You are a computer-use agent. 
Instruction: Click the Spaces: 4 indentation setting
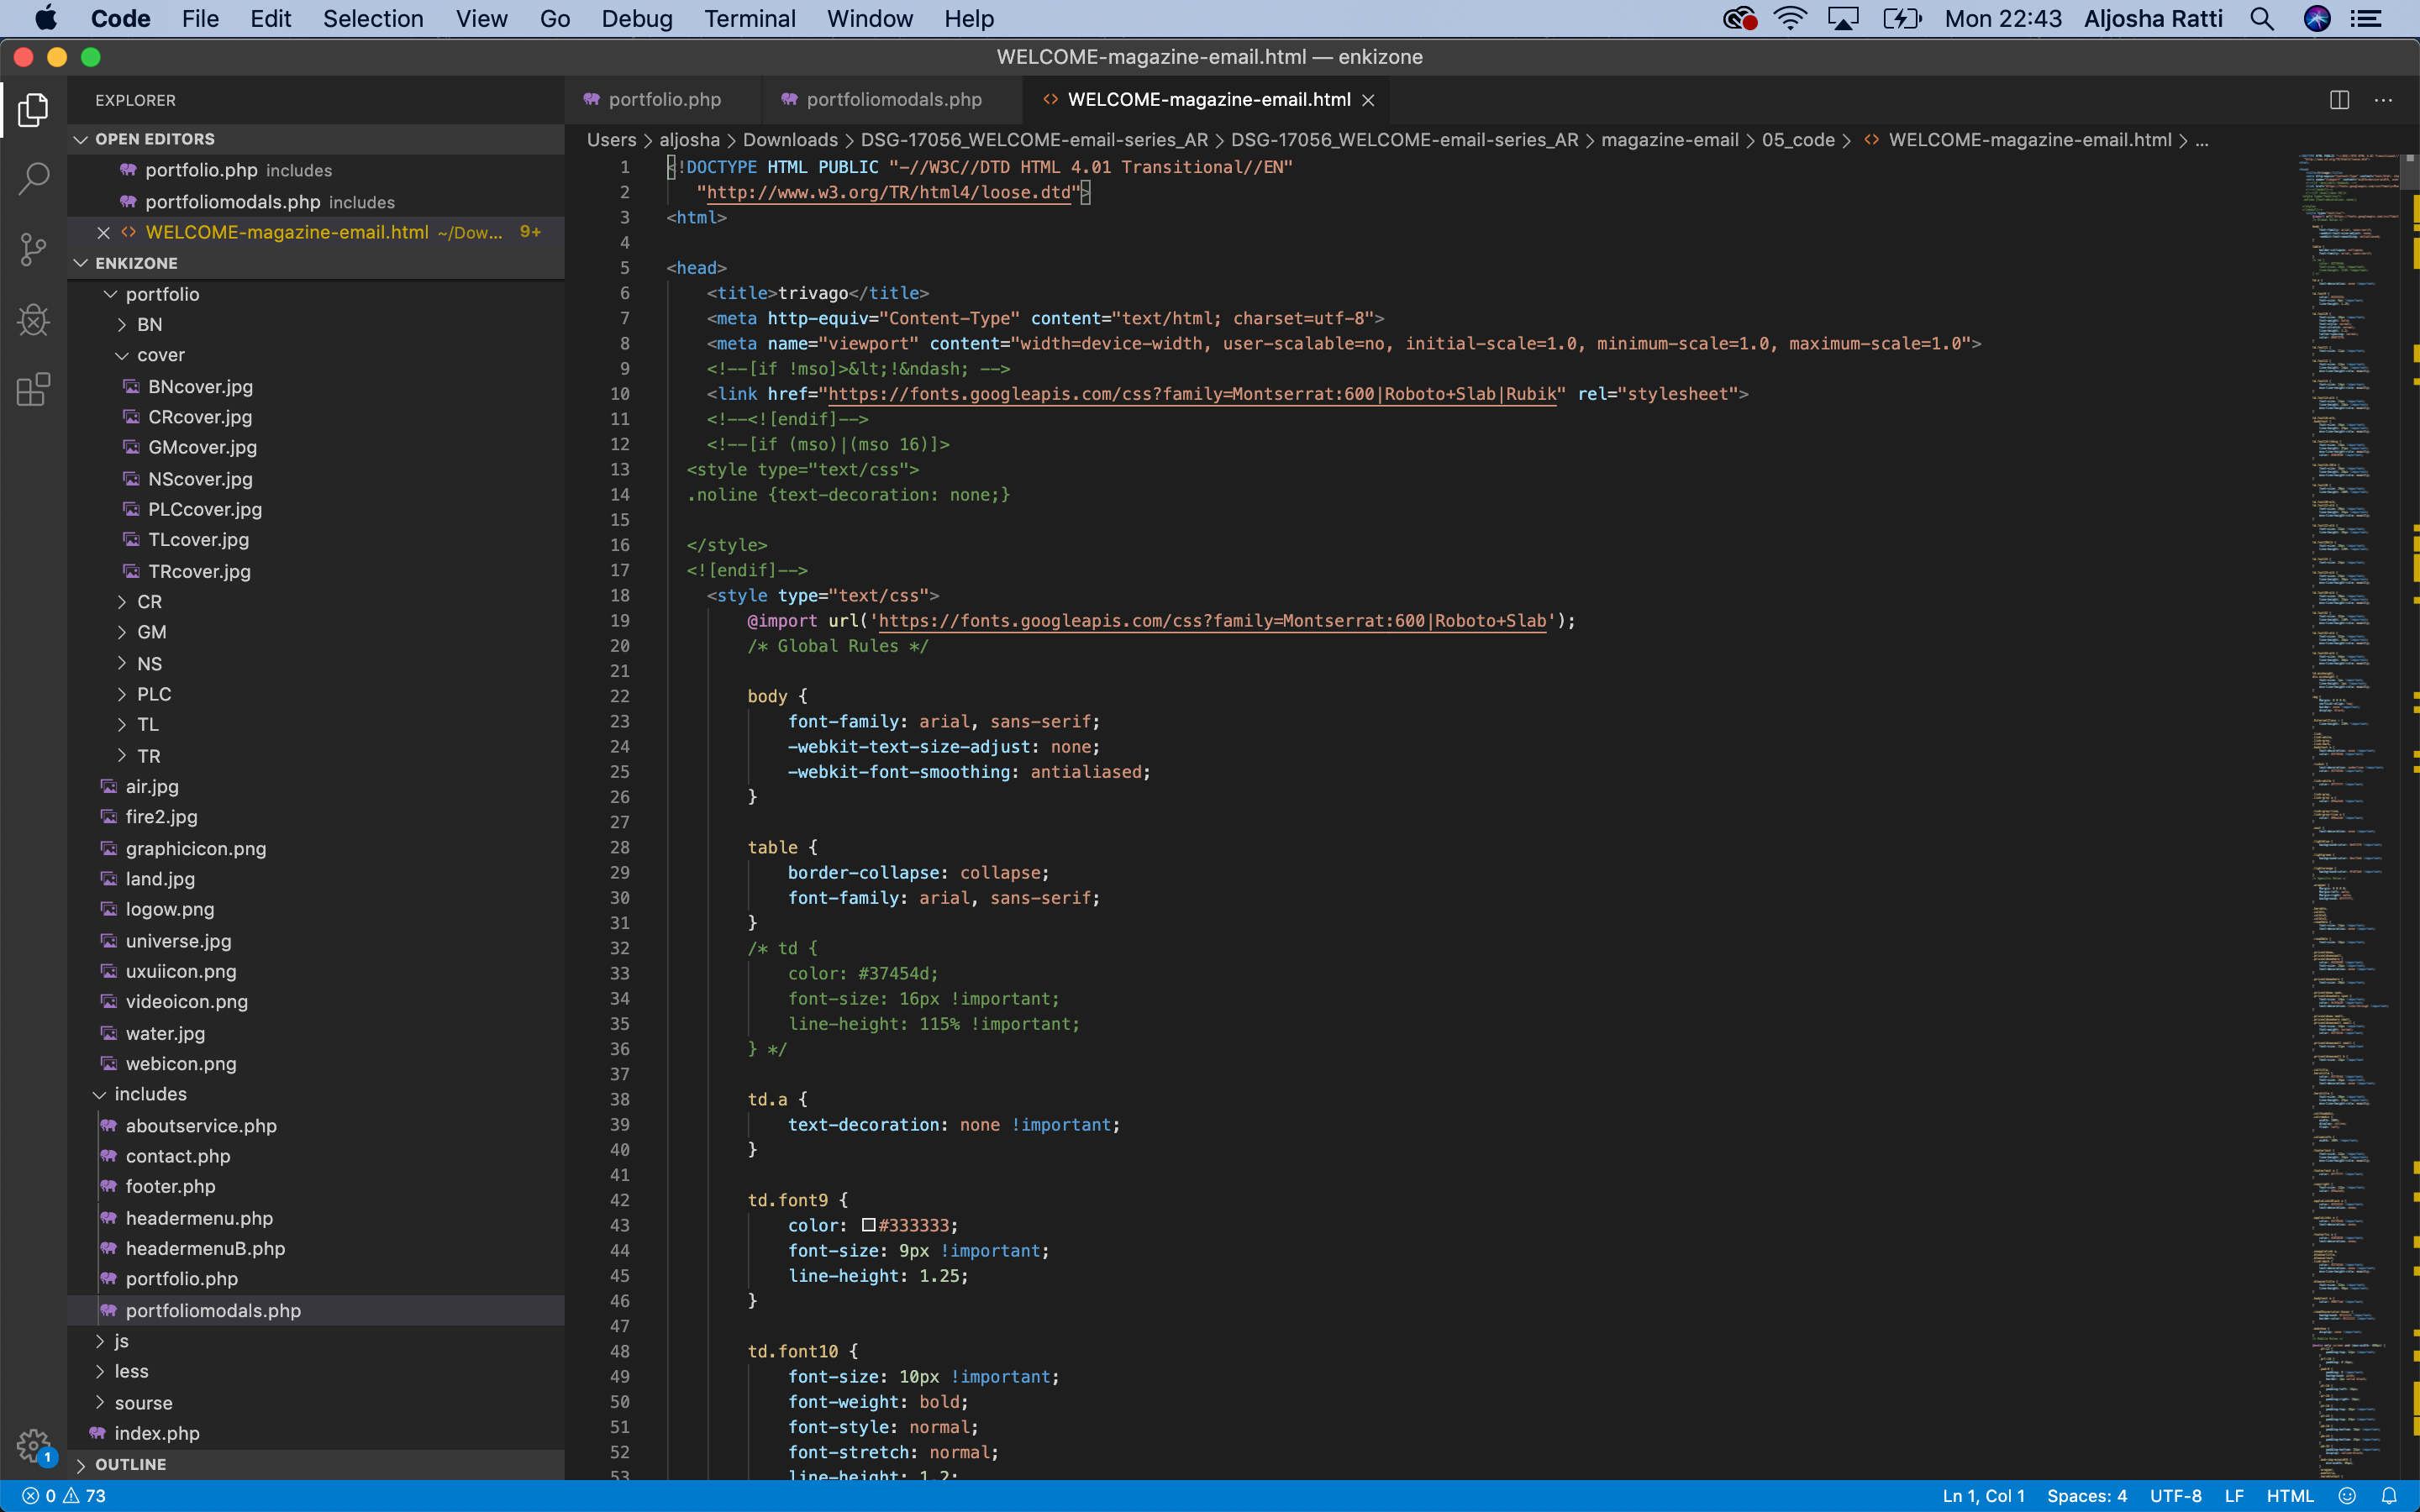[x=2086, y=1496]
